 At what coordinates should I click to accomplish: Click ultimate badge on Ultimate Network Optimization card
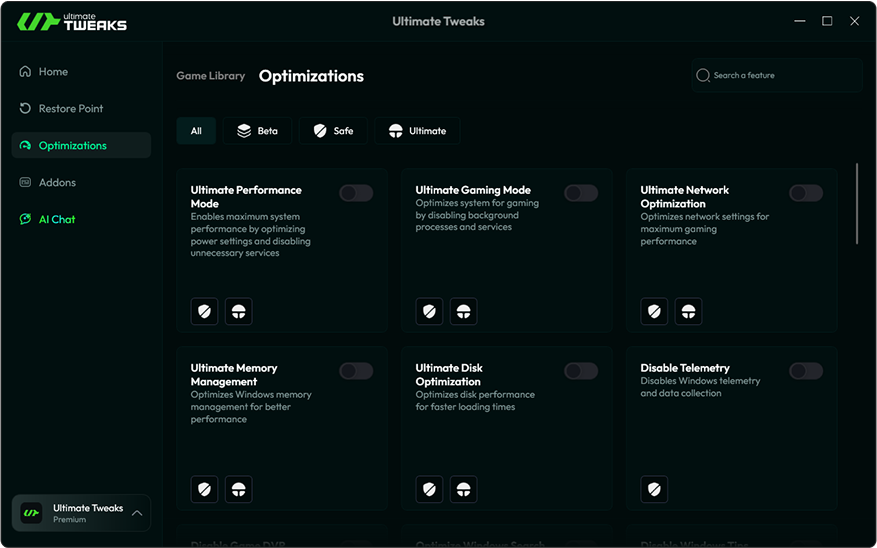[x=689, y=311]
